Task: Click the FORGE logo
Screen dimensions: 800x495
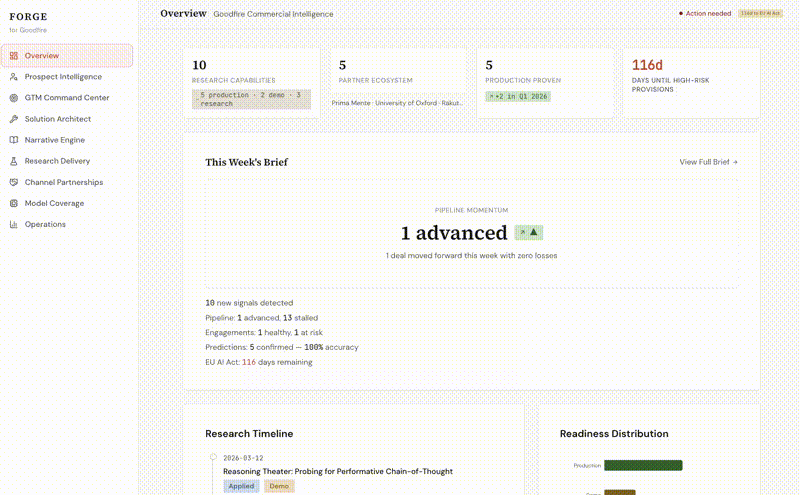Action: coord(28,17)
